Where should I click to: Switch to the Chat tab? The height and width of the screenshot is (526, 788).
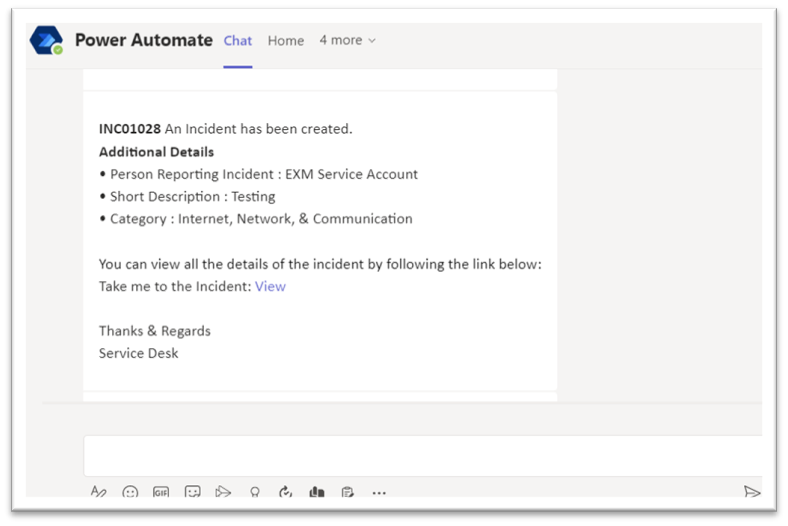point(238,41)
